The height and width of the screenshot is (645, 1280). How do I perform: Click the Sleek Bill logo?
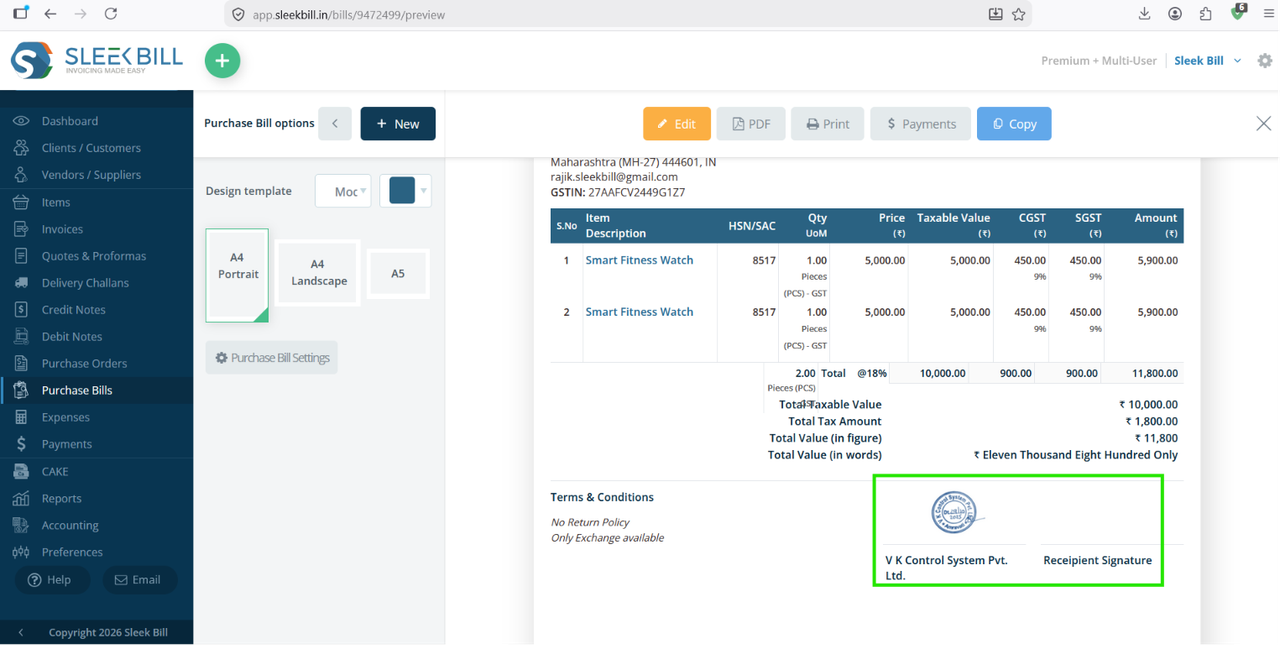tap(97, 61)
